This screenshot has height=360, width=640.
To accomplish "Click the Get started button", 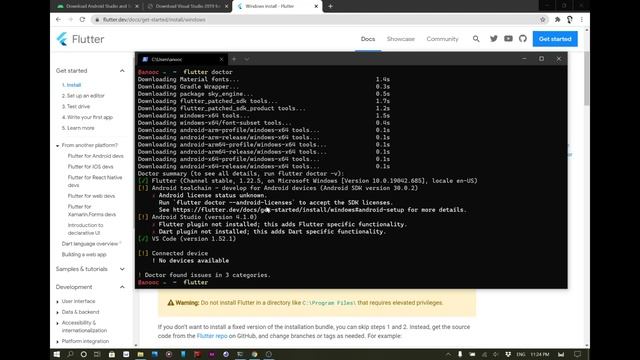I will click(555, 39).
